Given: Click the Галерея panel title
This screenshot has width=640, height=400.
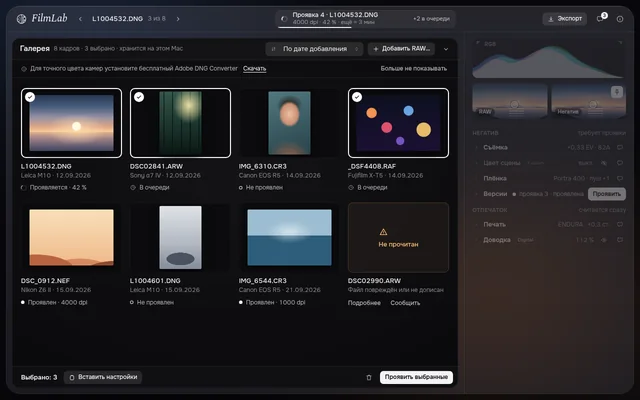Looking at the screenshot, I should [x=35, y=49].
